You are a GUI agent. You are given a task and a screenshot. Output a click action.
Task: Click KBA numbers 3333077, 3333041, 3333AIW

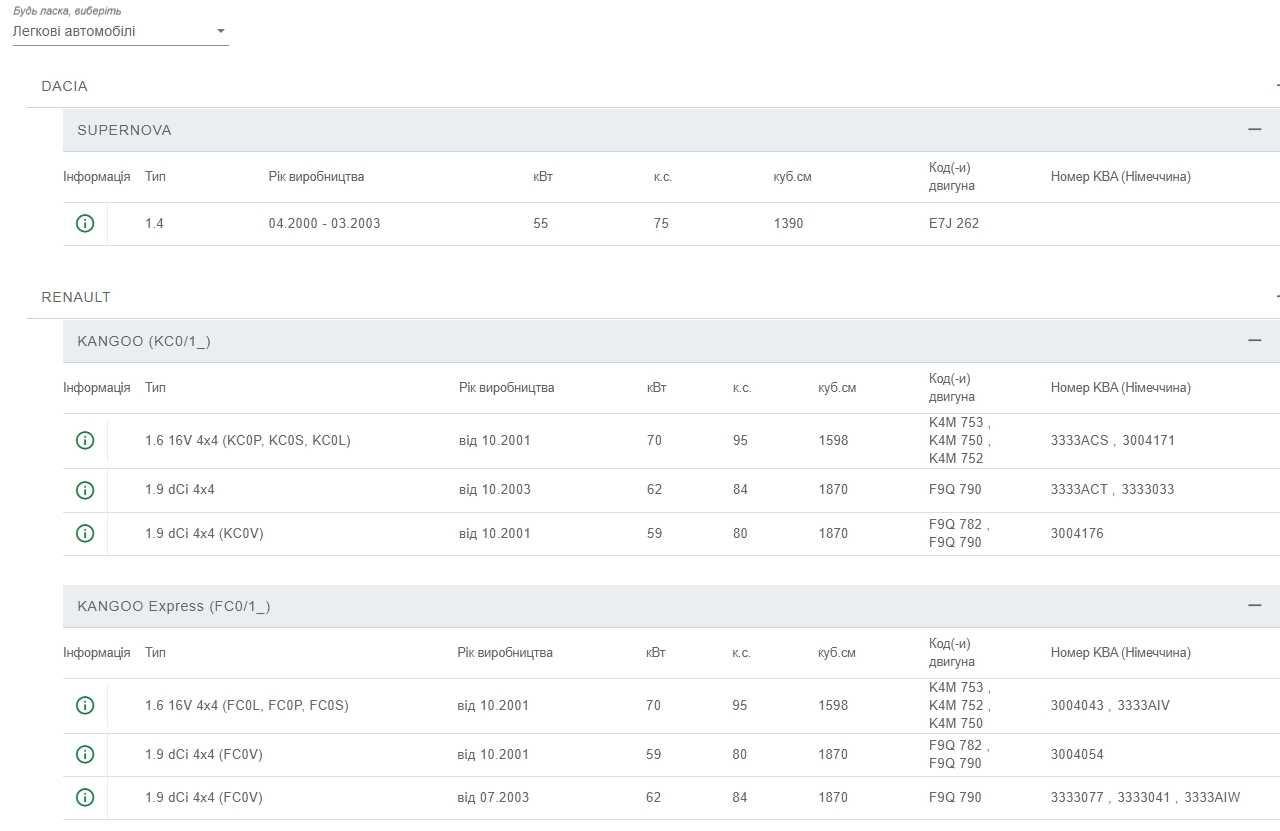click(x=1145, y=797)
